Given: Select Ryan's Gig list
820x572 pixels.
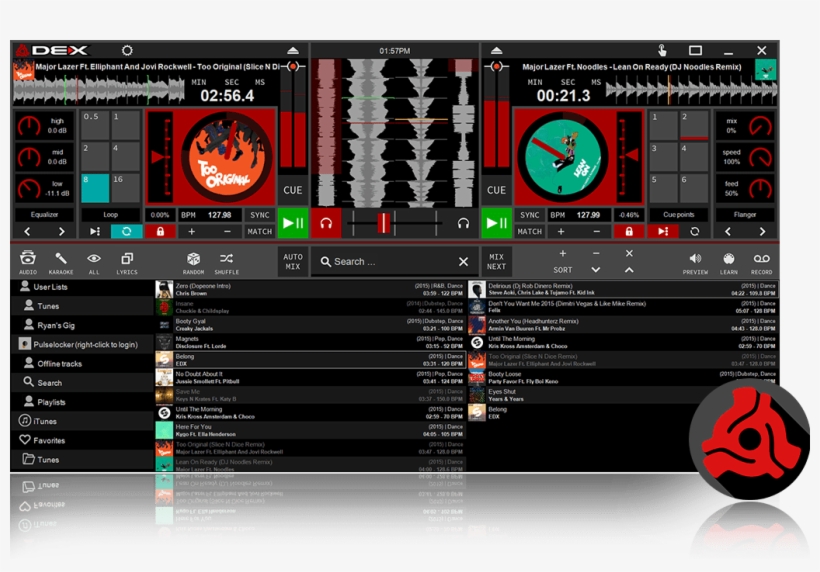Looking at the screenshot, I should 82,325.
